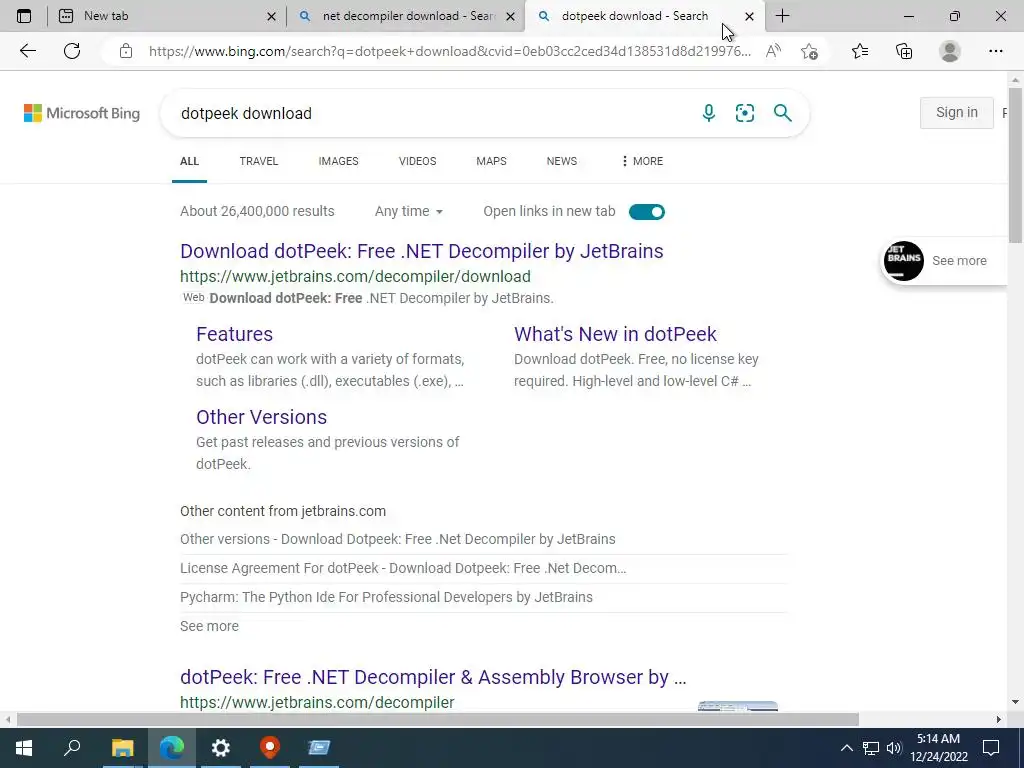Toggle Open links in new tab switch
Screen dimensions: 1024x768
pyautogui.click(x=647, y=212)
